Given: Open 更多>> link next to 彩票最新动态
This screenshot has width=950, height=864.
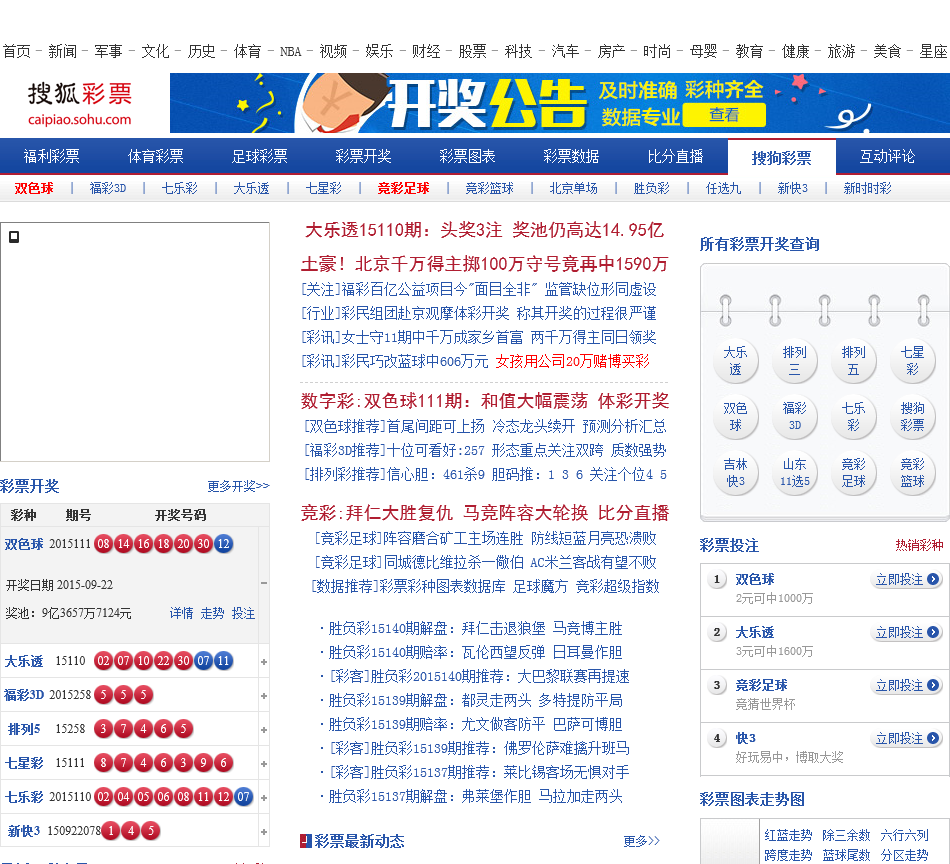Looking at the screenshot, I should 642,841.
